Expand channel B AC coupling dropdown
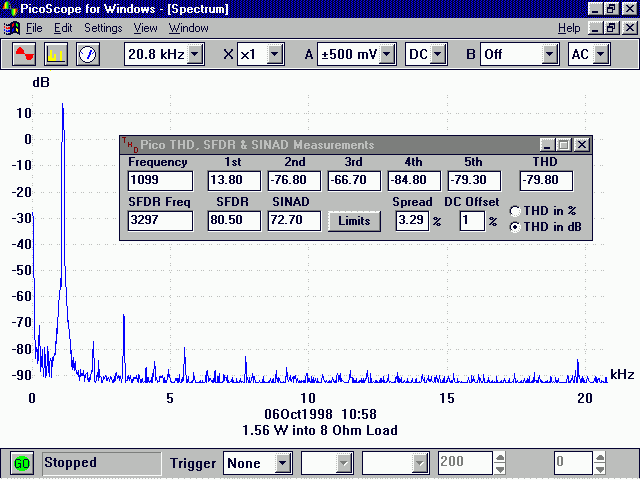The width and height of the screenshot is (640, 480). 601,54
